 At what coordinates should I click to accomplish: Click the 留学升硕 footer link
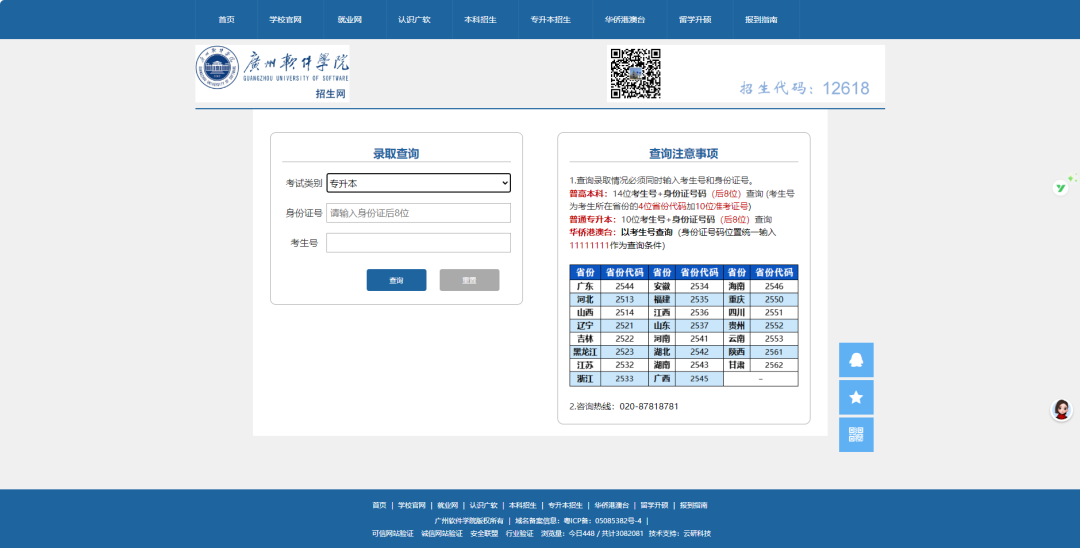tap(654, 506)
